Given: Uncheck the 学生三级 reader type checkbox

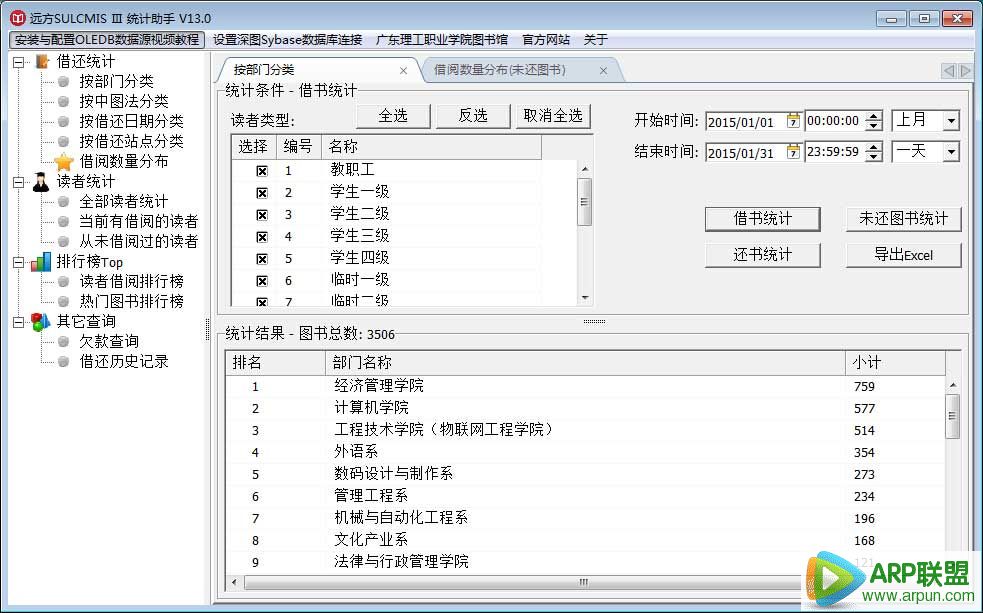Looking at the screenshot, I should pos(262,237).
